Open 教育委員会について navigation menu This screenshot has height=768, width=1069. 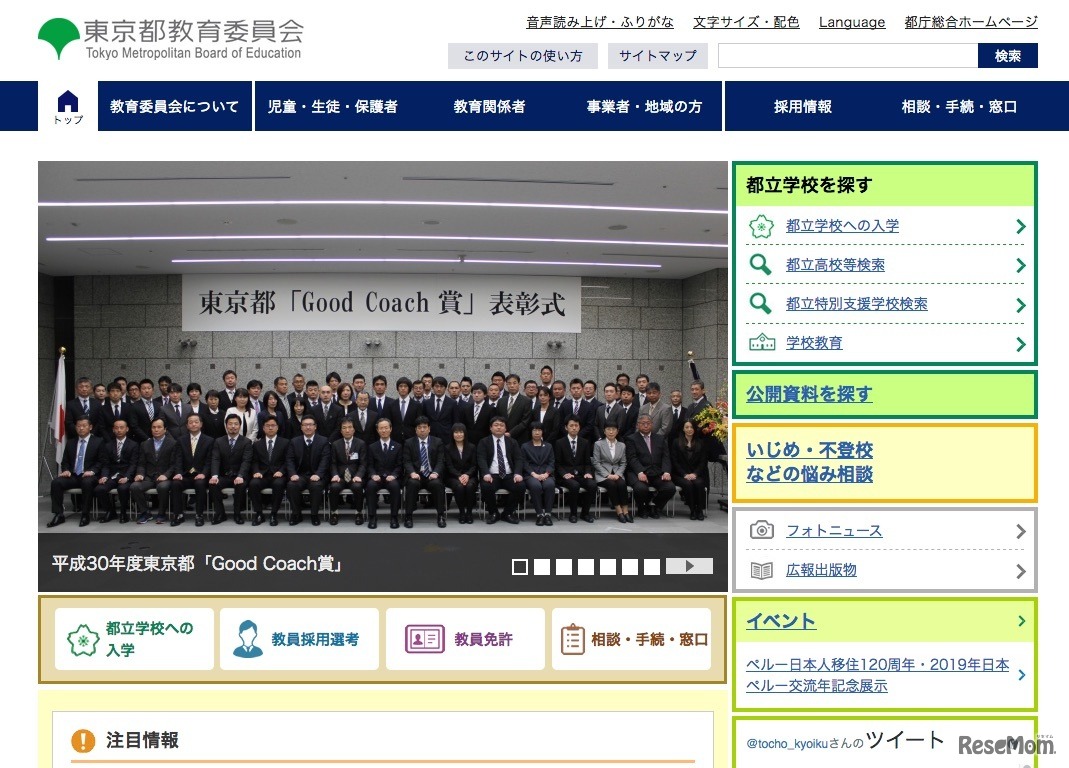click(175, 106)
